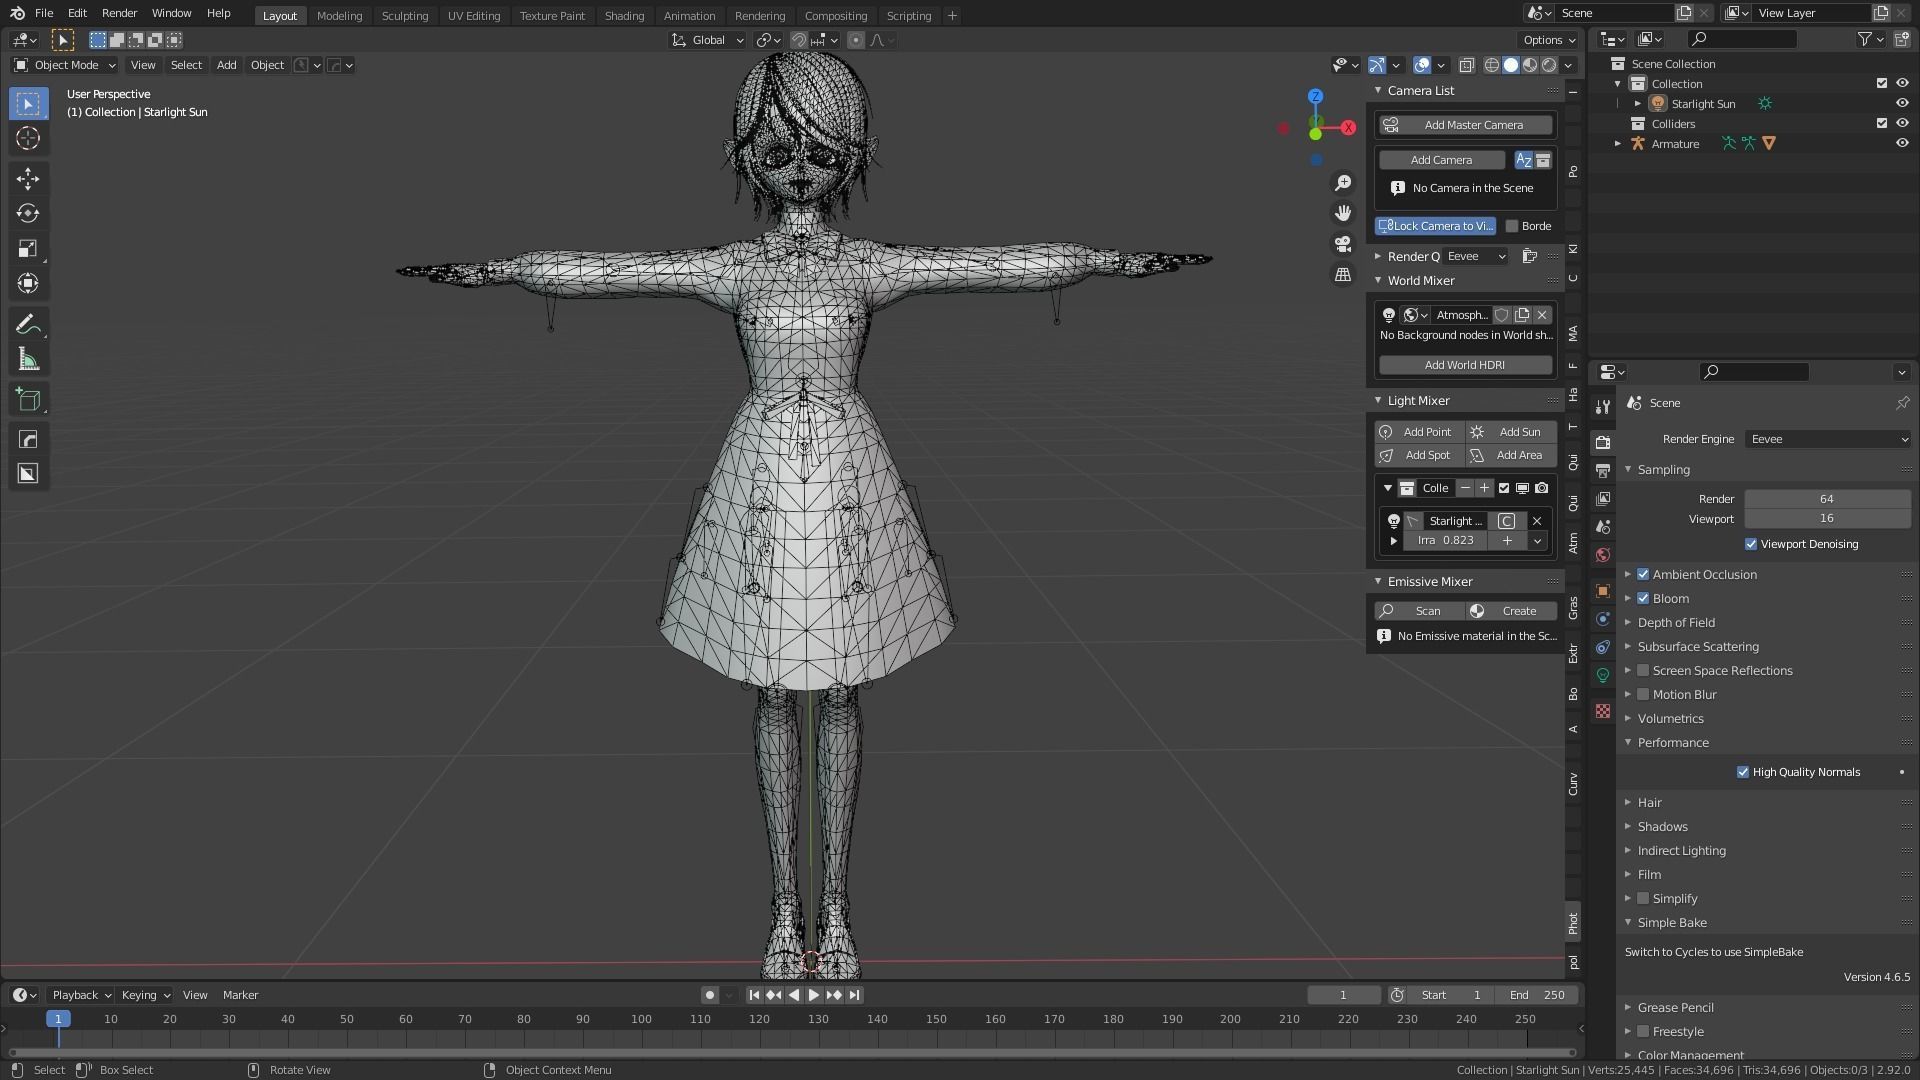Click the pan view hand icon
The image size is (1920, 1080).
1343,213
